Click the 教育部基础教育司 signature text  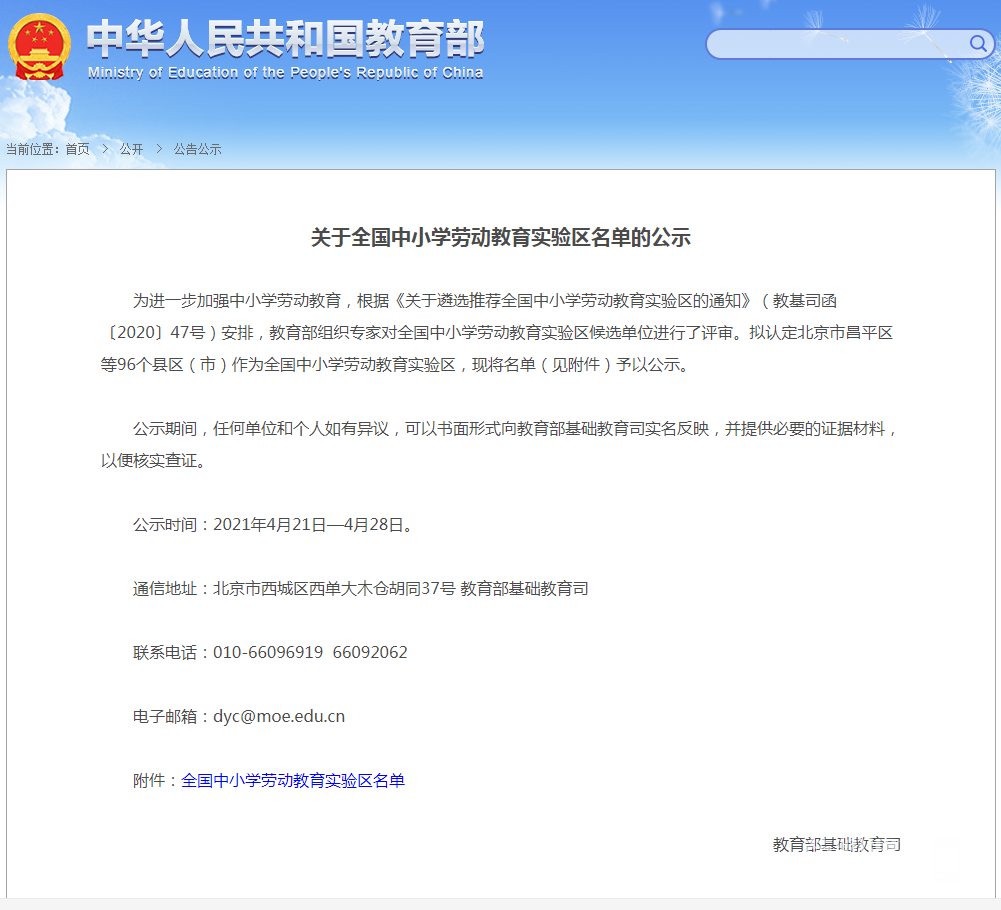point(836,844)
